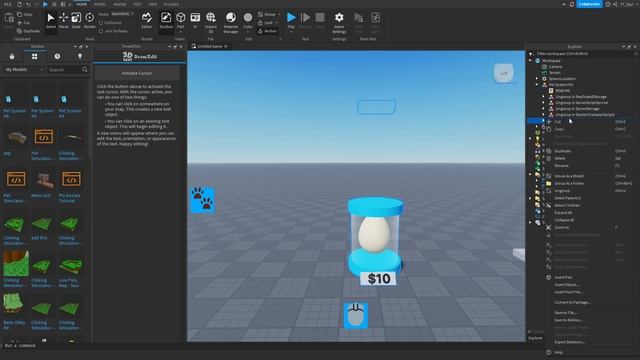The width and height of the screenshot is (640, 360).
Task: Click Explorer filter workspace field
Action: (584, 53)
